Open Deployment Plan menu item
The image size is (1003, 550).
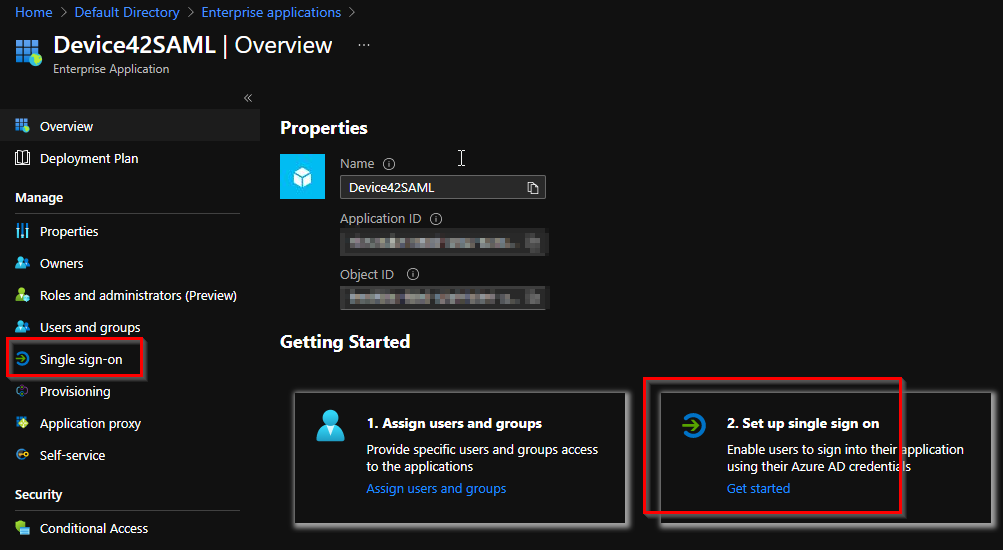click(88, 158)
